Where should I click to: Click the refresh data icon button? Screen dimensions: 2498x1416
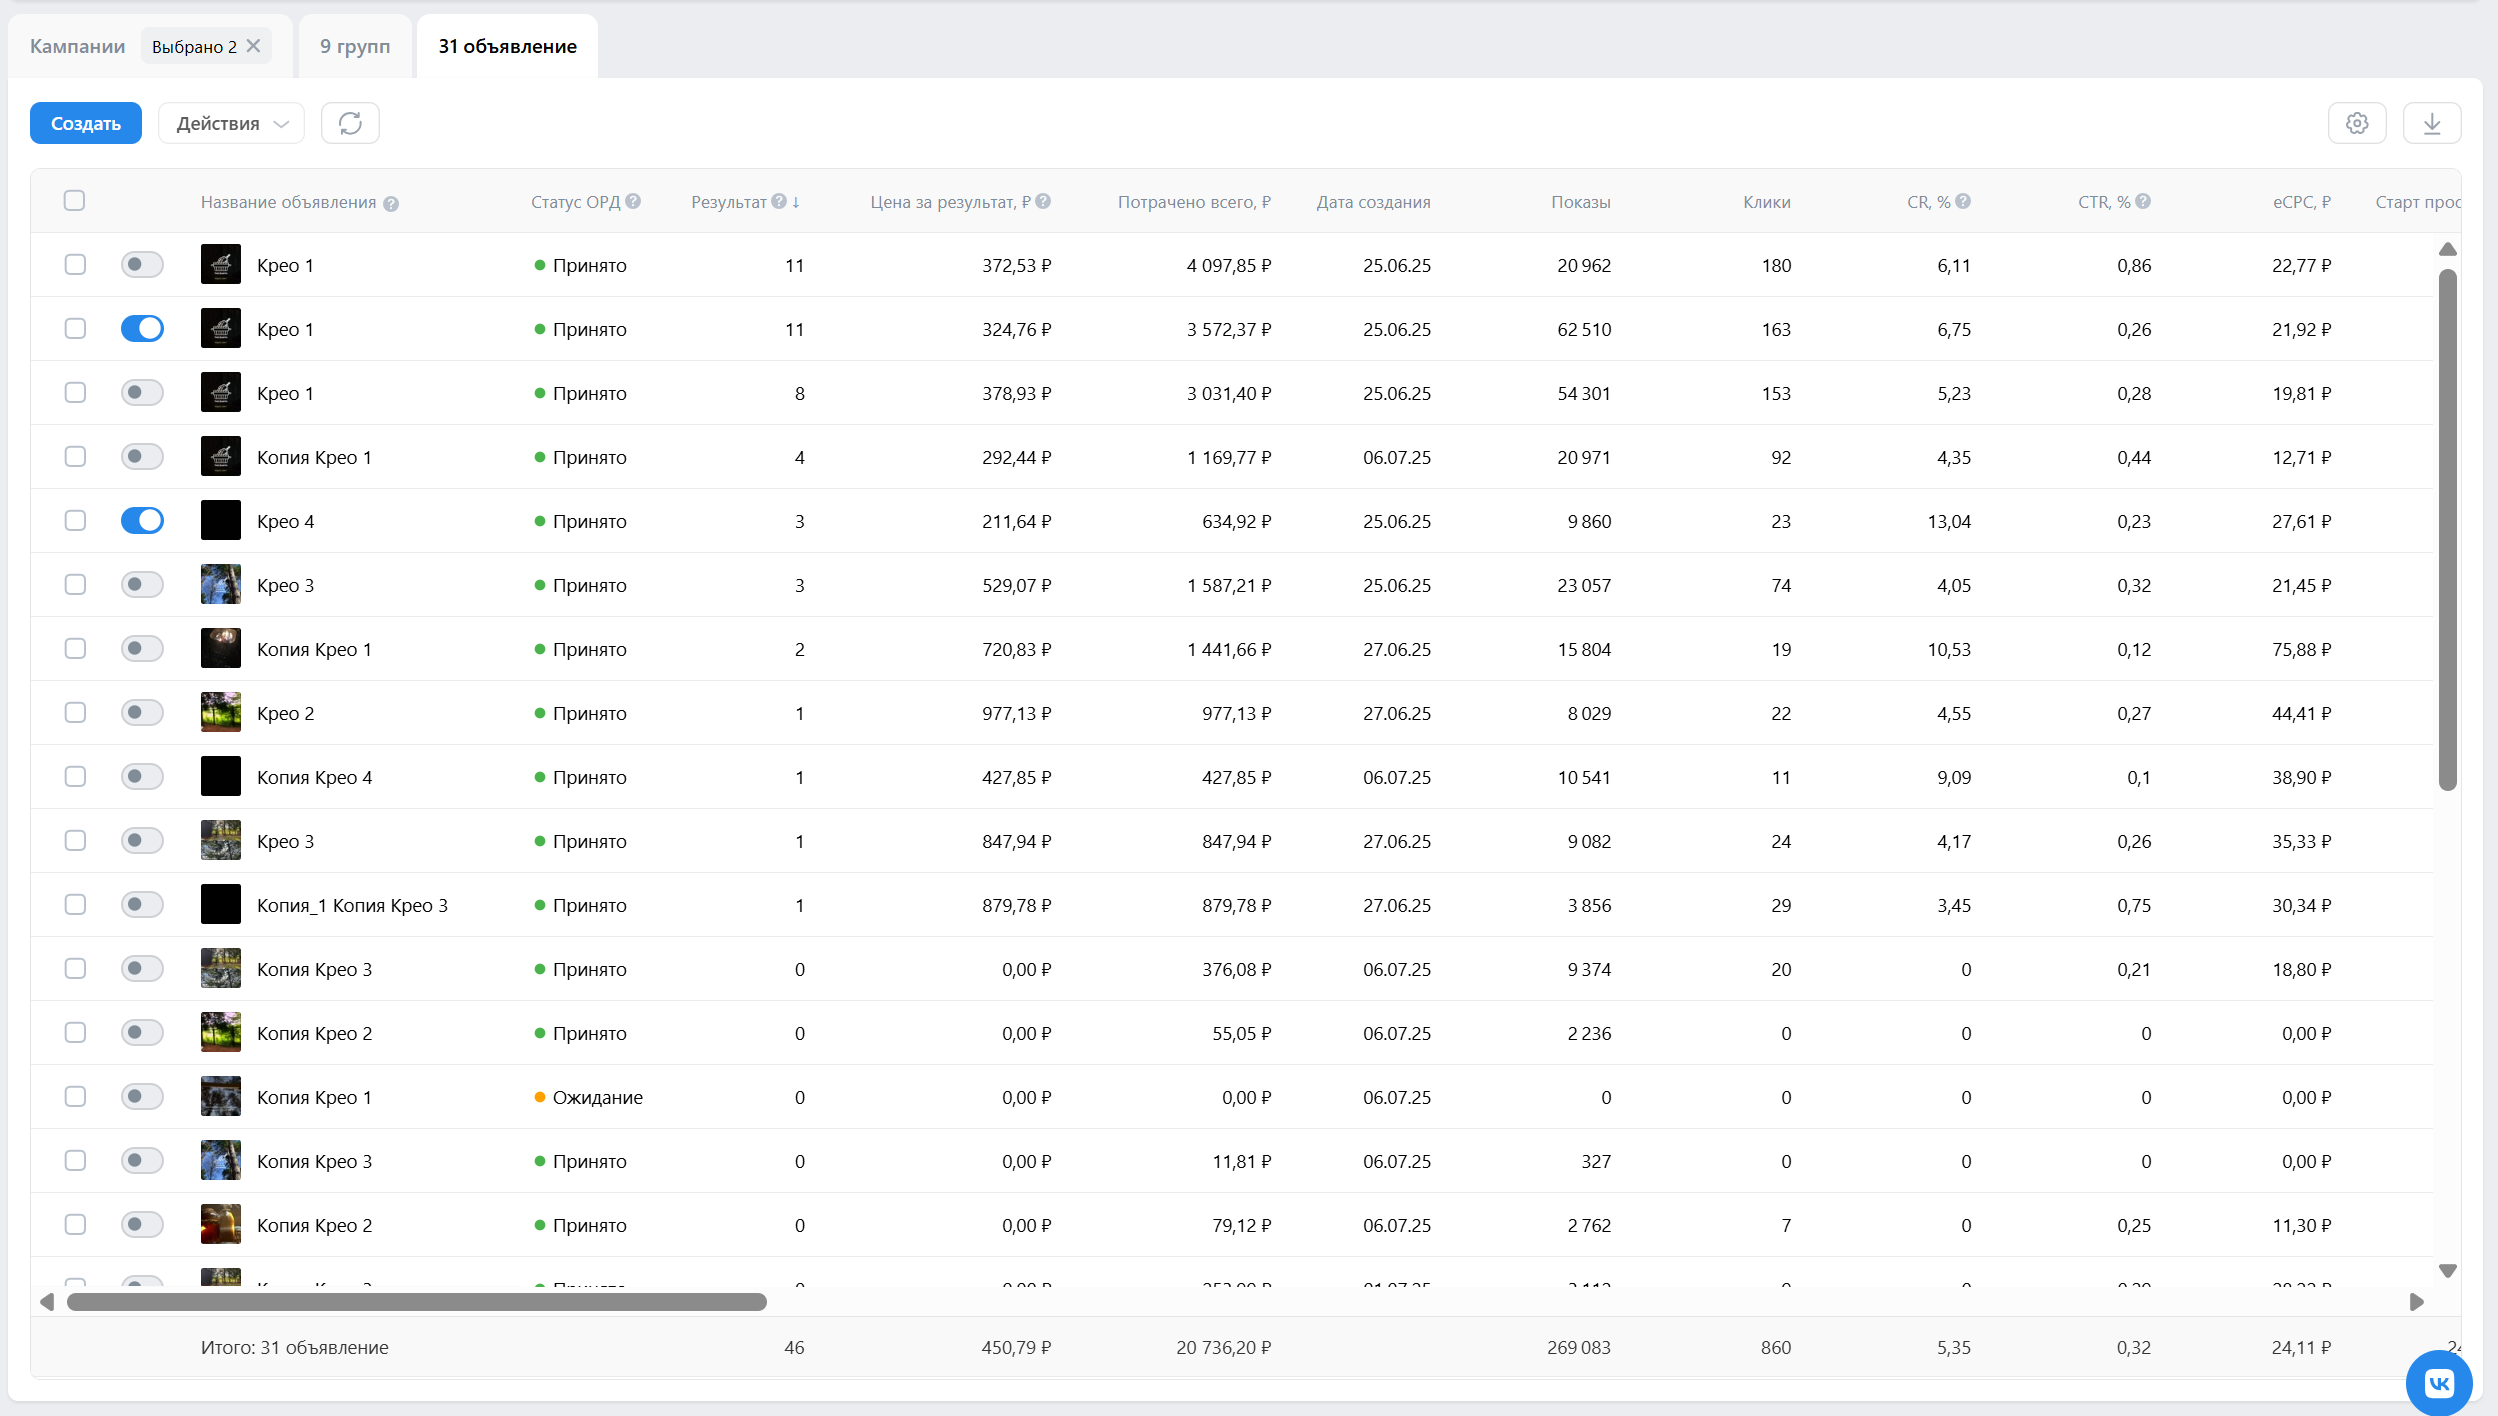350,123
